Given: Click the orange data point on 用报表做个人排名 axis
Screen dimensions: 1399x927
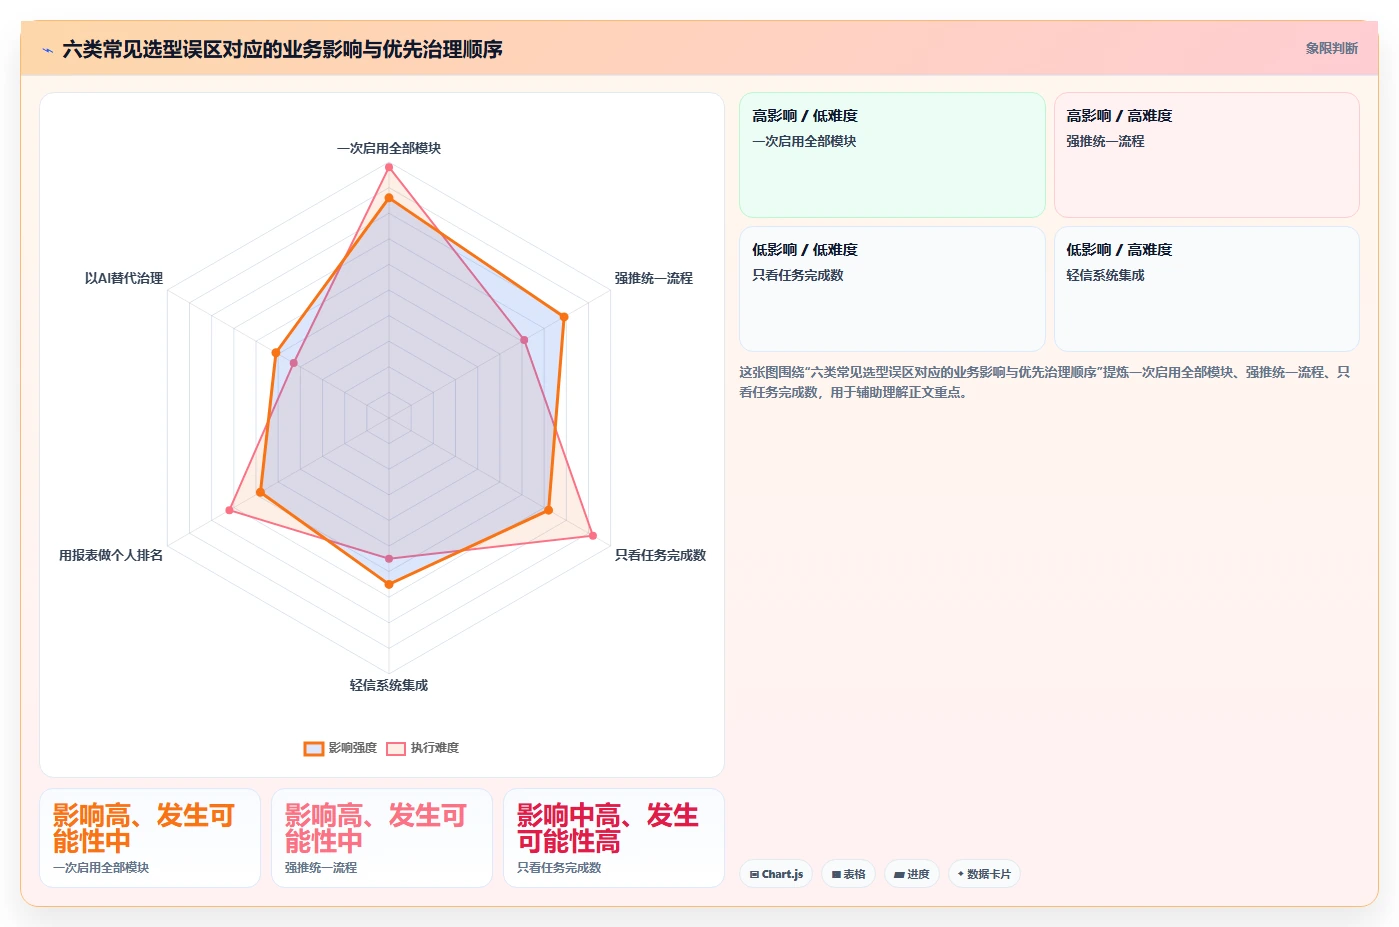Looking at the screenshot, I should pyautogui.click(x=260, y=492).
